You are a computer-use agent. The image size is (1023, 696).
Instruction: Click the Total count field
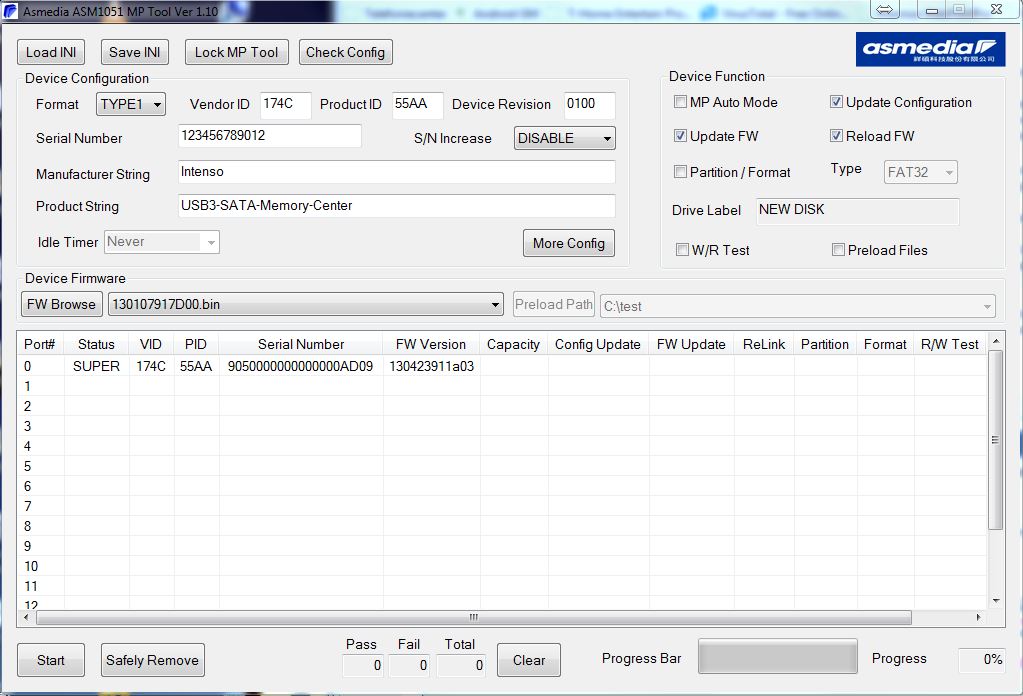point(461,665)
